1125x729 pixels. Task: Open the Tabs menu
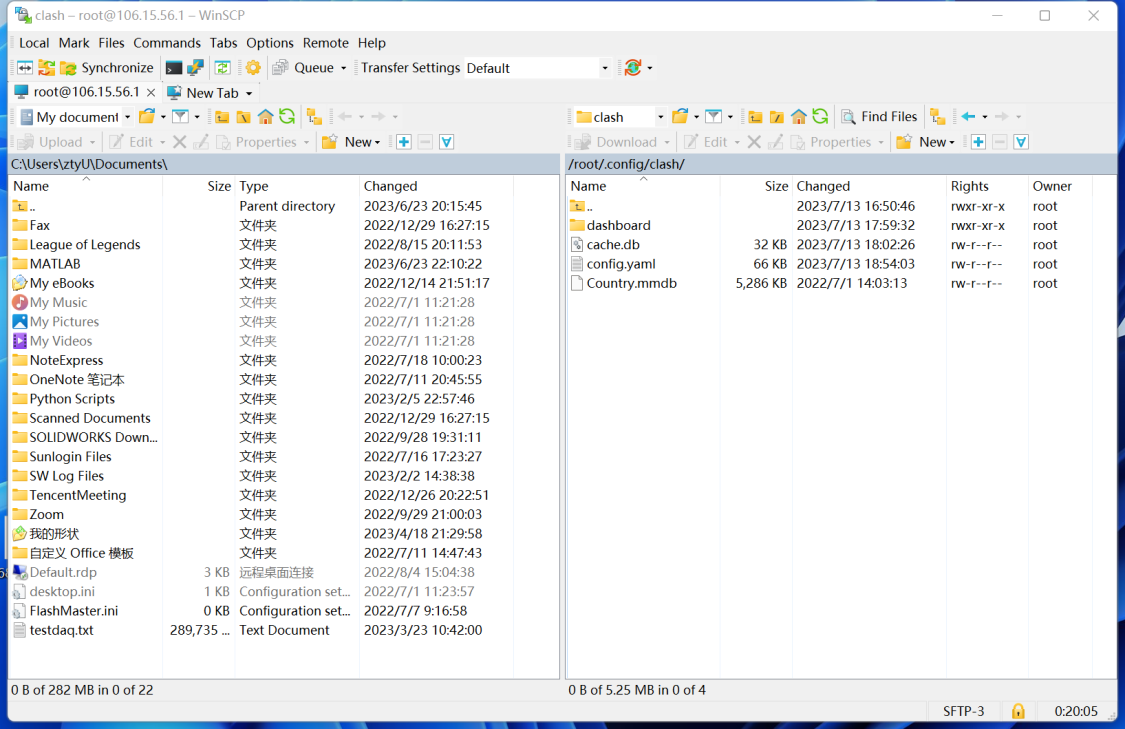tap(223, 43)
